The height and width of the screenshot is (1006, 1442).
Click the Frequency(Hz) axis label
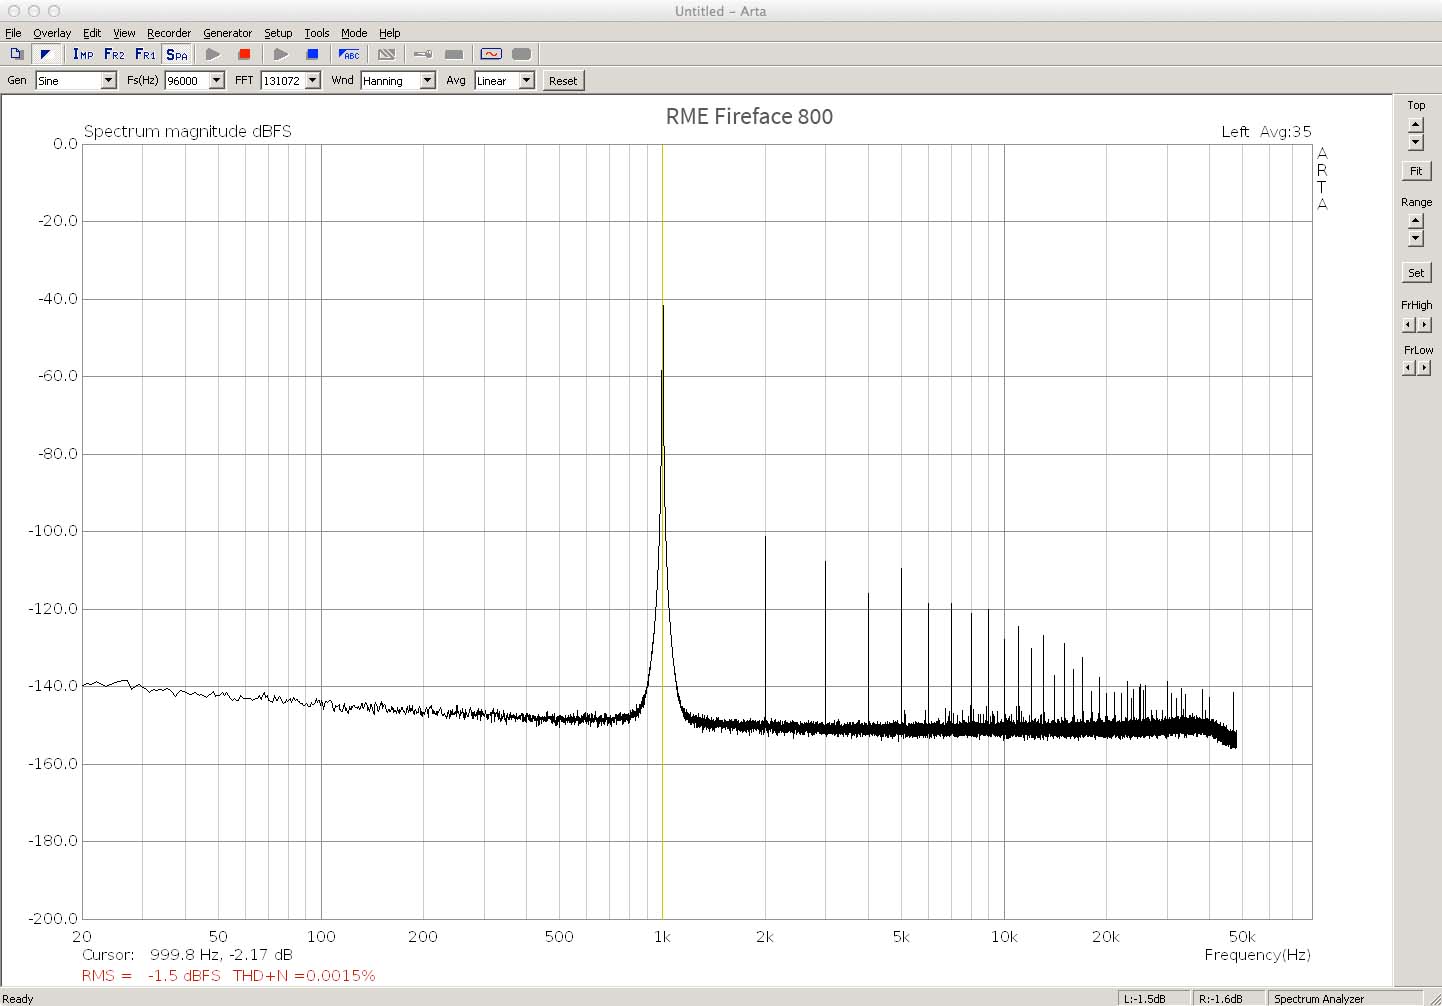click(x=1257, y=955)
